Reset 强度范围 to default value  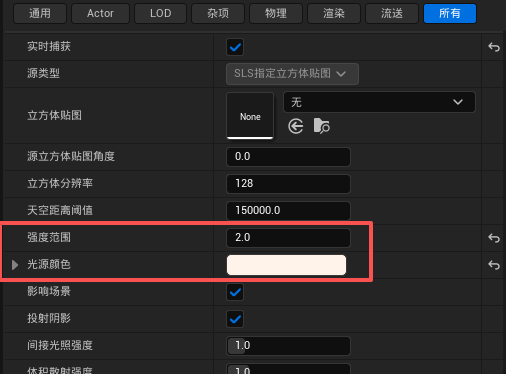tap(494, 238)
